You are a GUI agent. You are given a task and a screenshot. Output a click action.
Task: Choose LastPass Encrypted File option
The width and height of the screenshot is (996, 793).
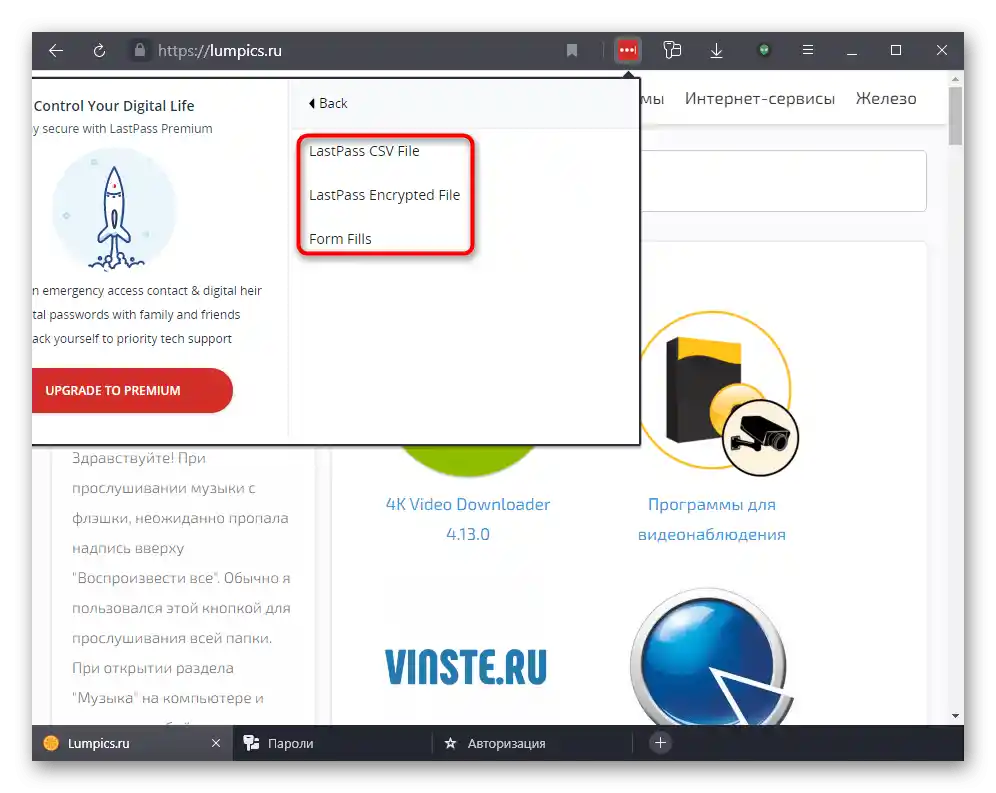pos(384,195)
